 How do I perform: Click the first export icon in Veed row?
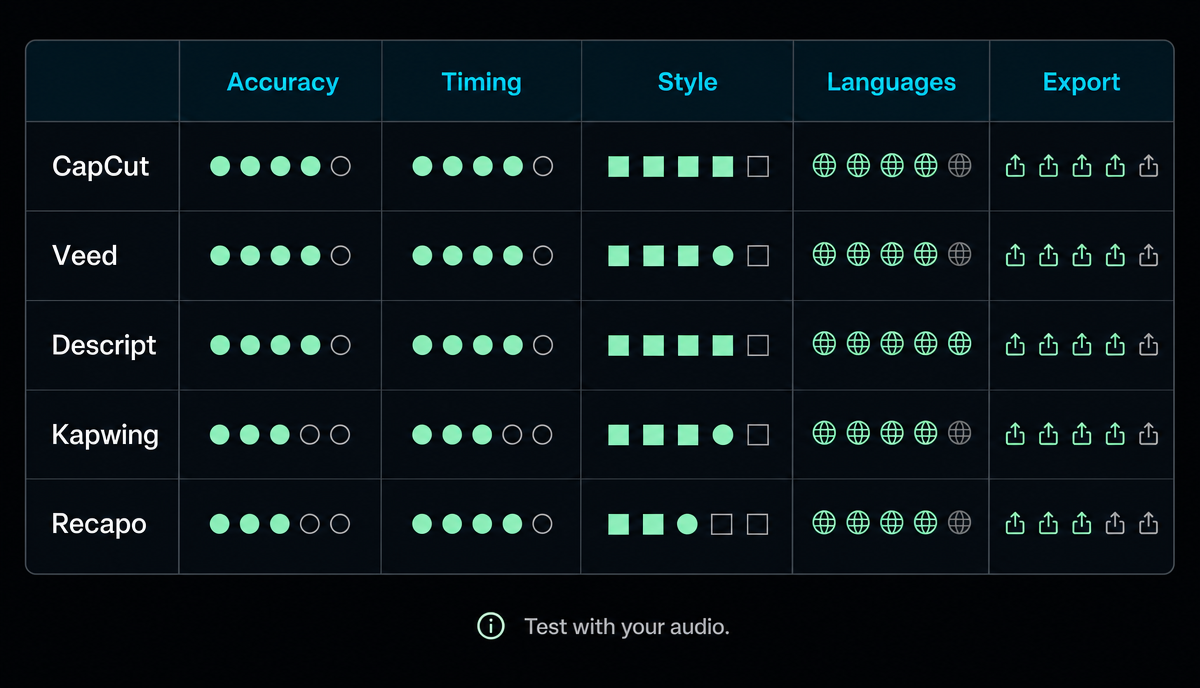[x=1015, y=256]
